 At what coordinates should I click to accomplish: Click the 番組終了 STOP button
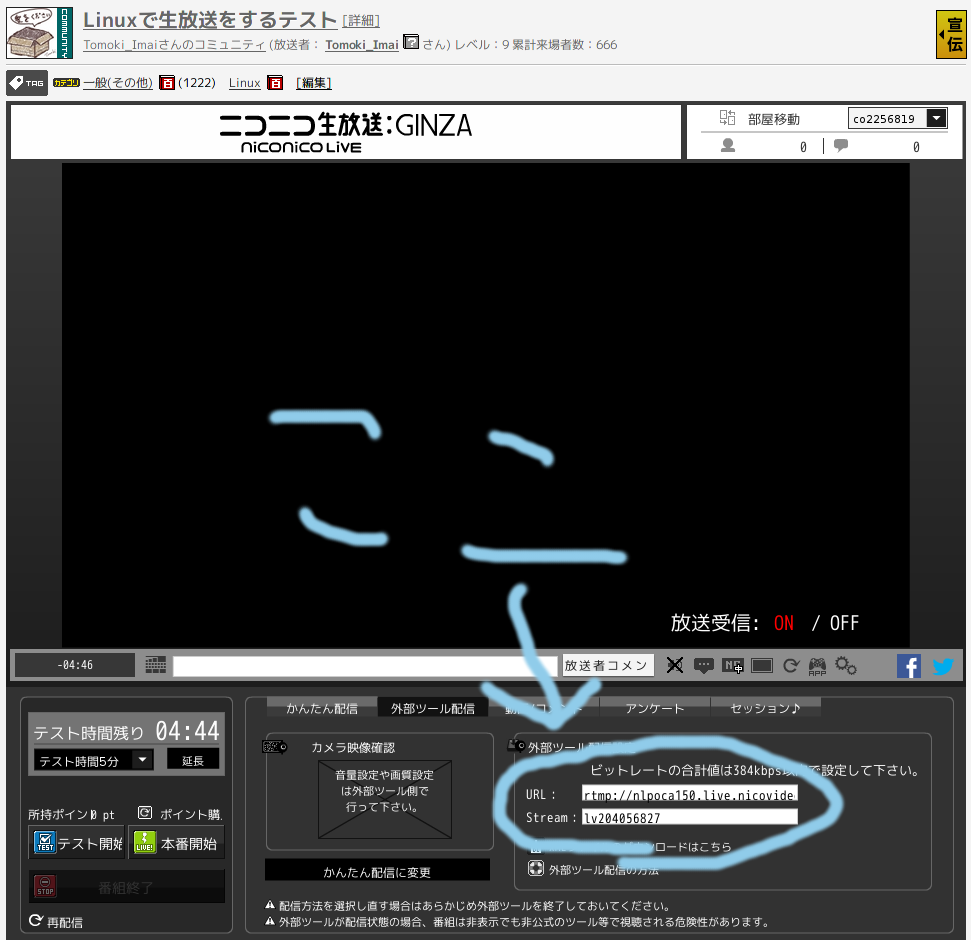click(x=126, y=887)
